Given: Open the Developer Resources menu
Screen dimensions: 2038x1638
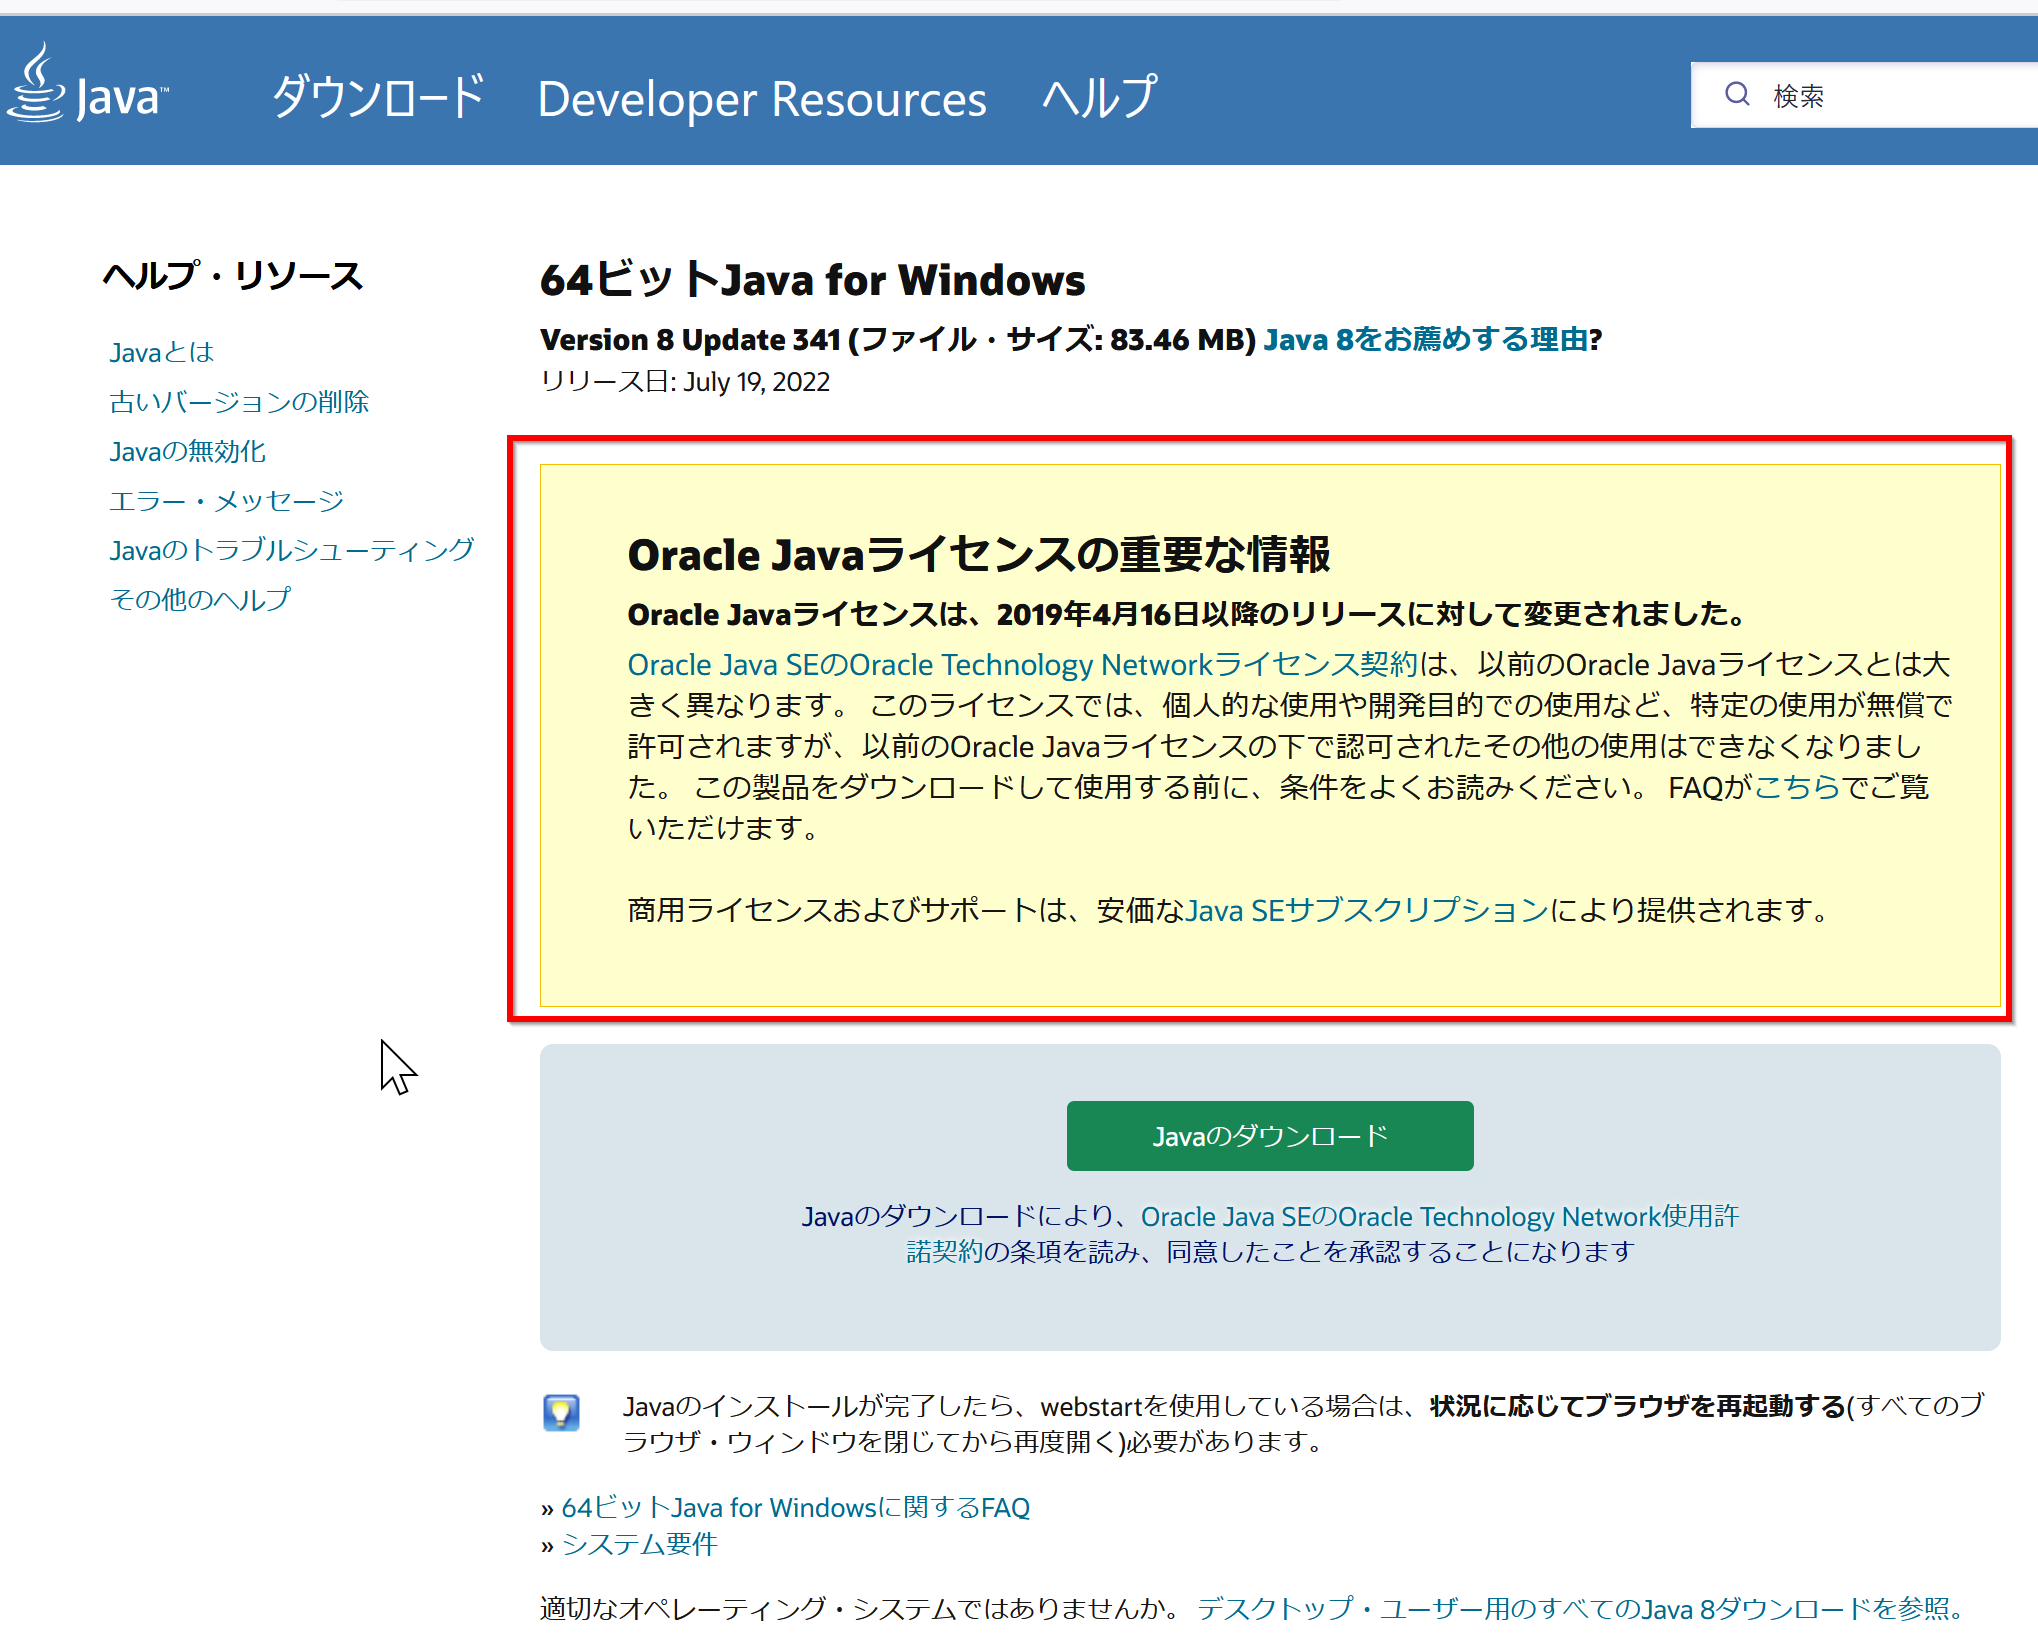Looking at the screenshot, I should 762,99.
